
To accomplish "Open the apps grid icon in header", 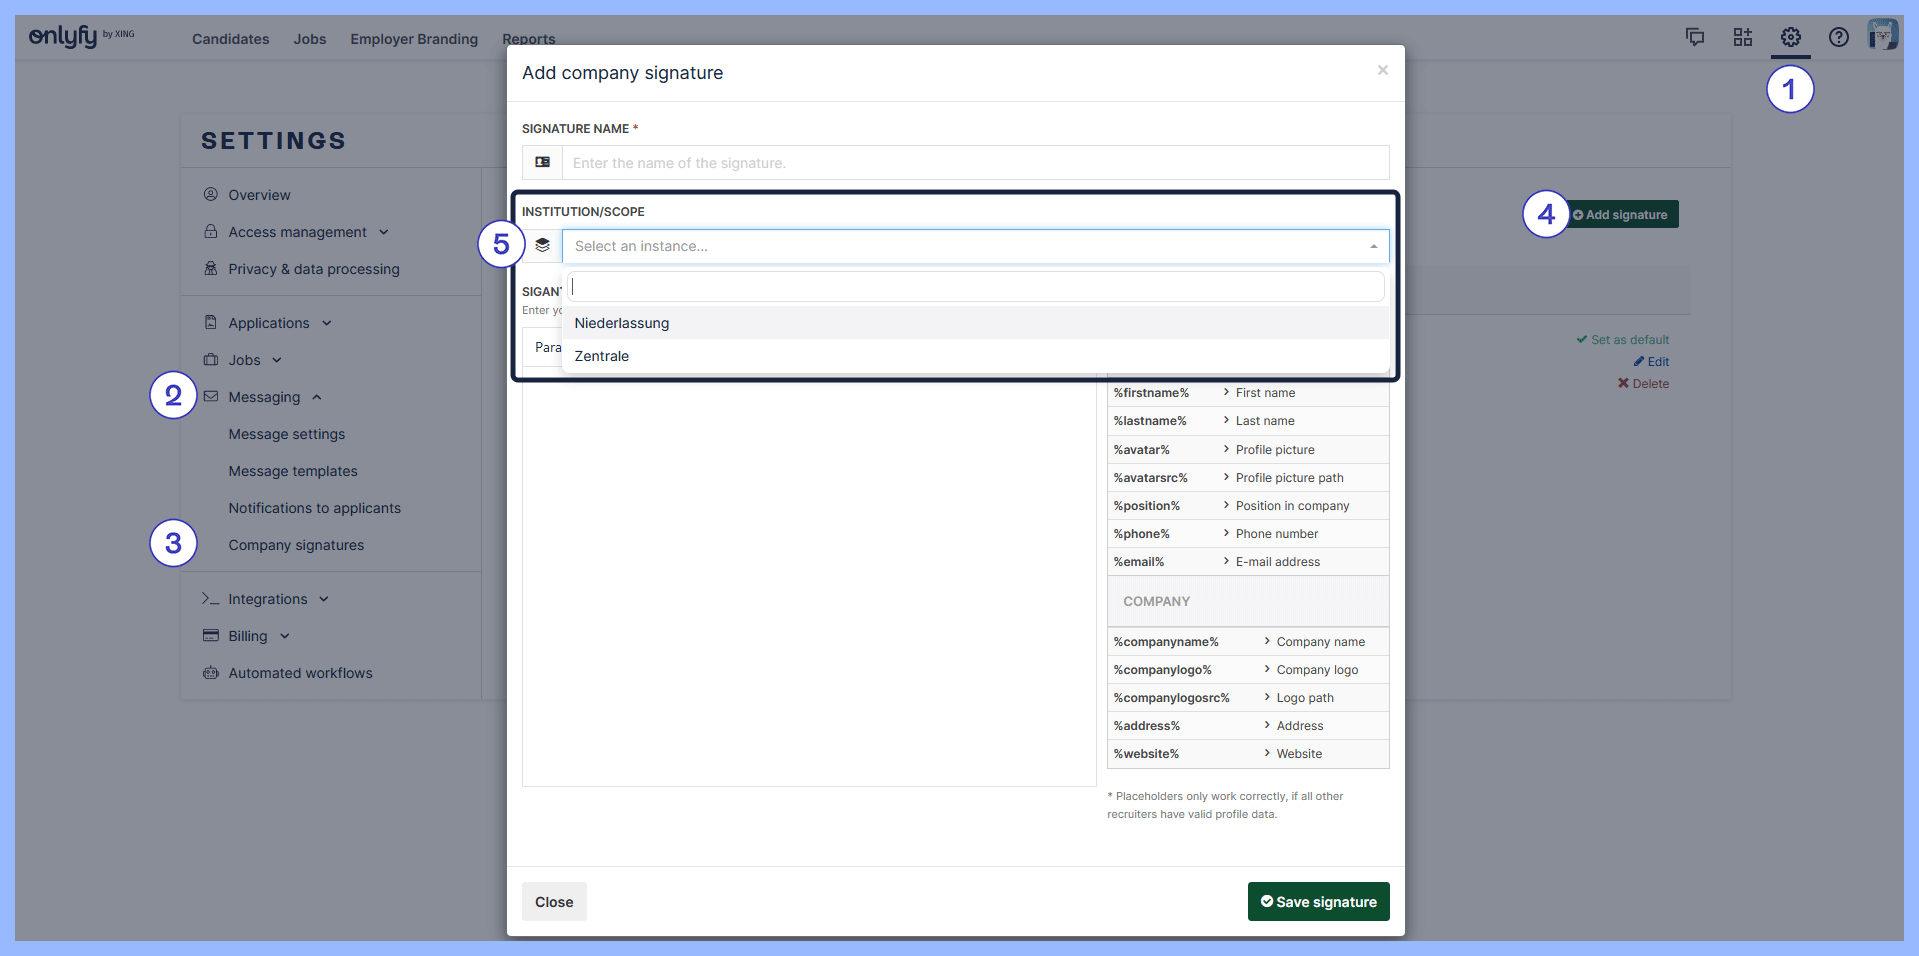I will tap(1742, 37).
